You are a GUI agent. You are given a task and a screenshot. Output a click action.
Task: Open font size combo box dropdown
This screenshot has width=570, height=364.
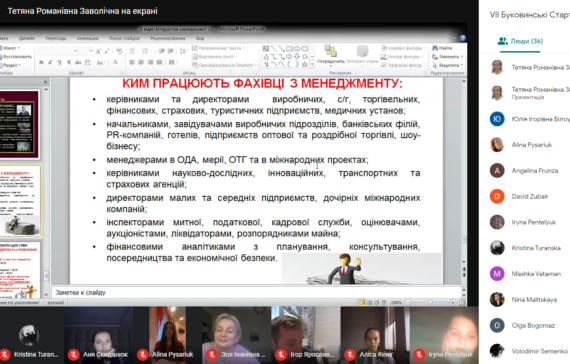91,51
